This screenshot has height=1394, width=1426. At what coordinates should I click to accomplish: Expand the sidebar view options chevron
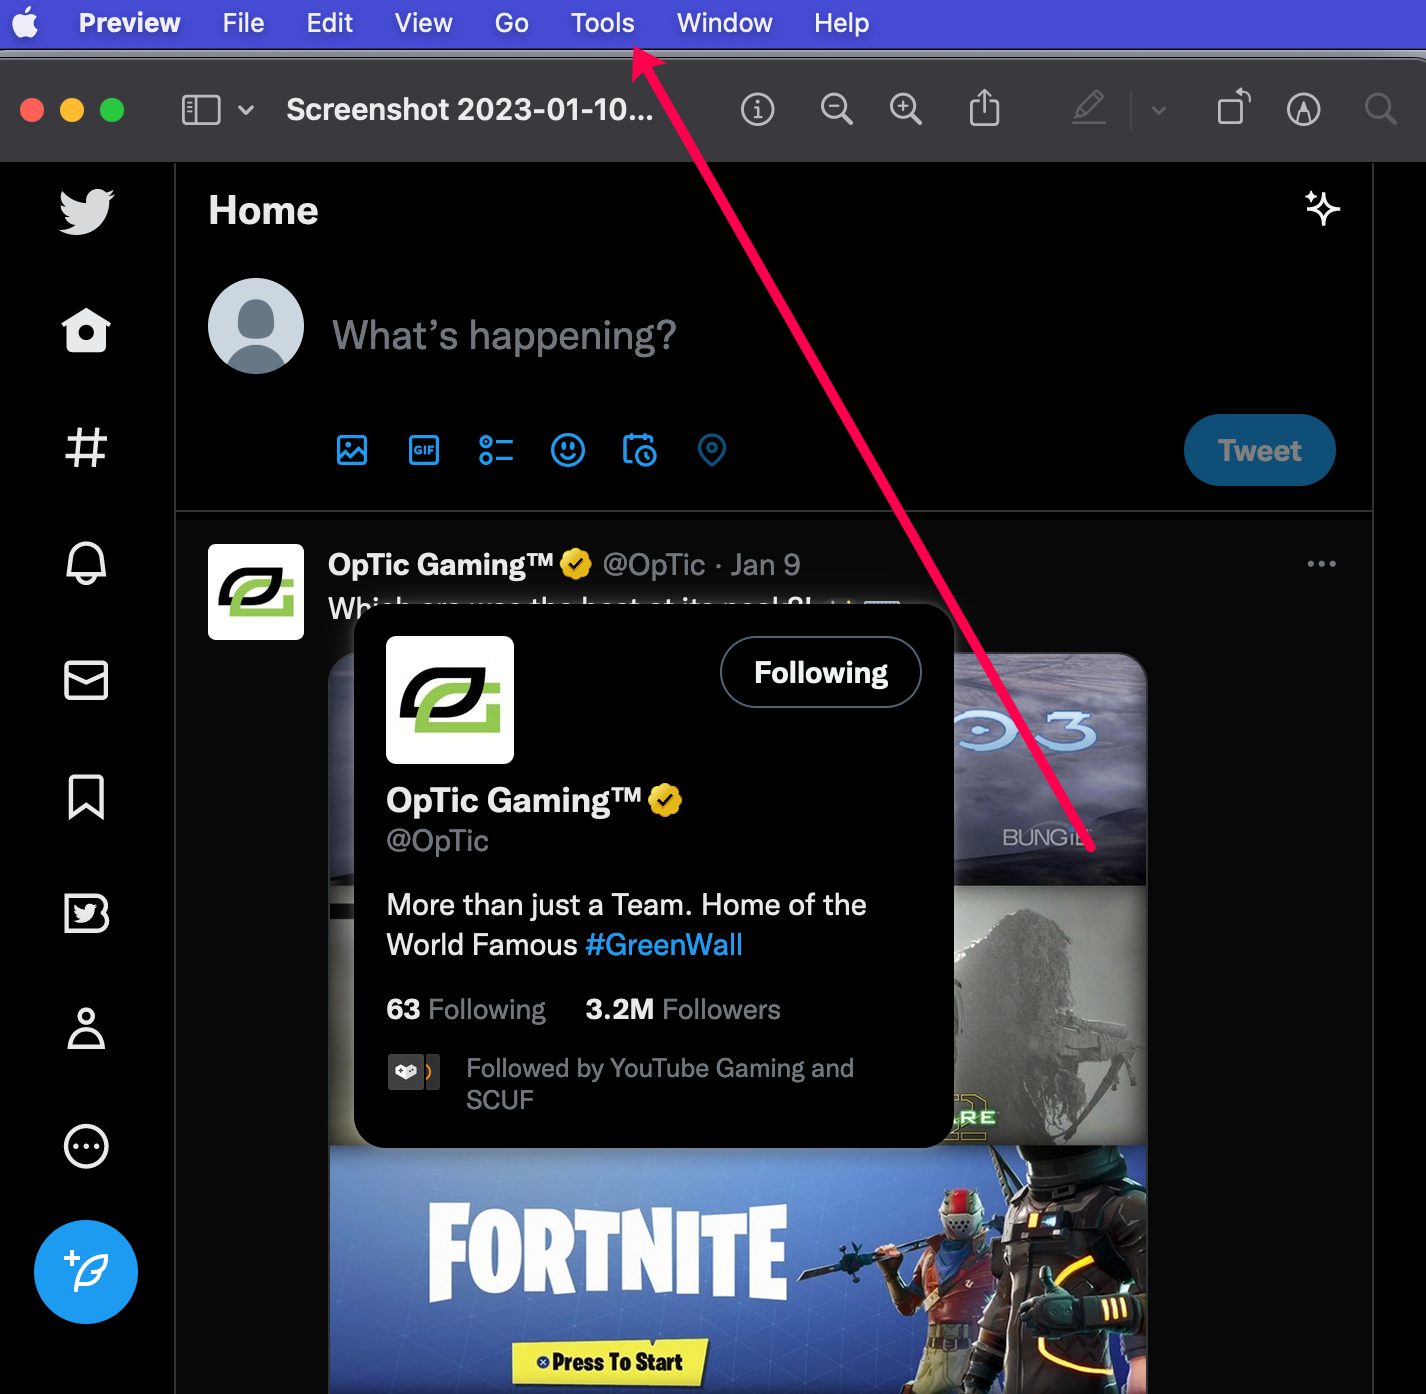[x=246, y=110]
